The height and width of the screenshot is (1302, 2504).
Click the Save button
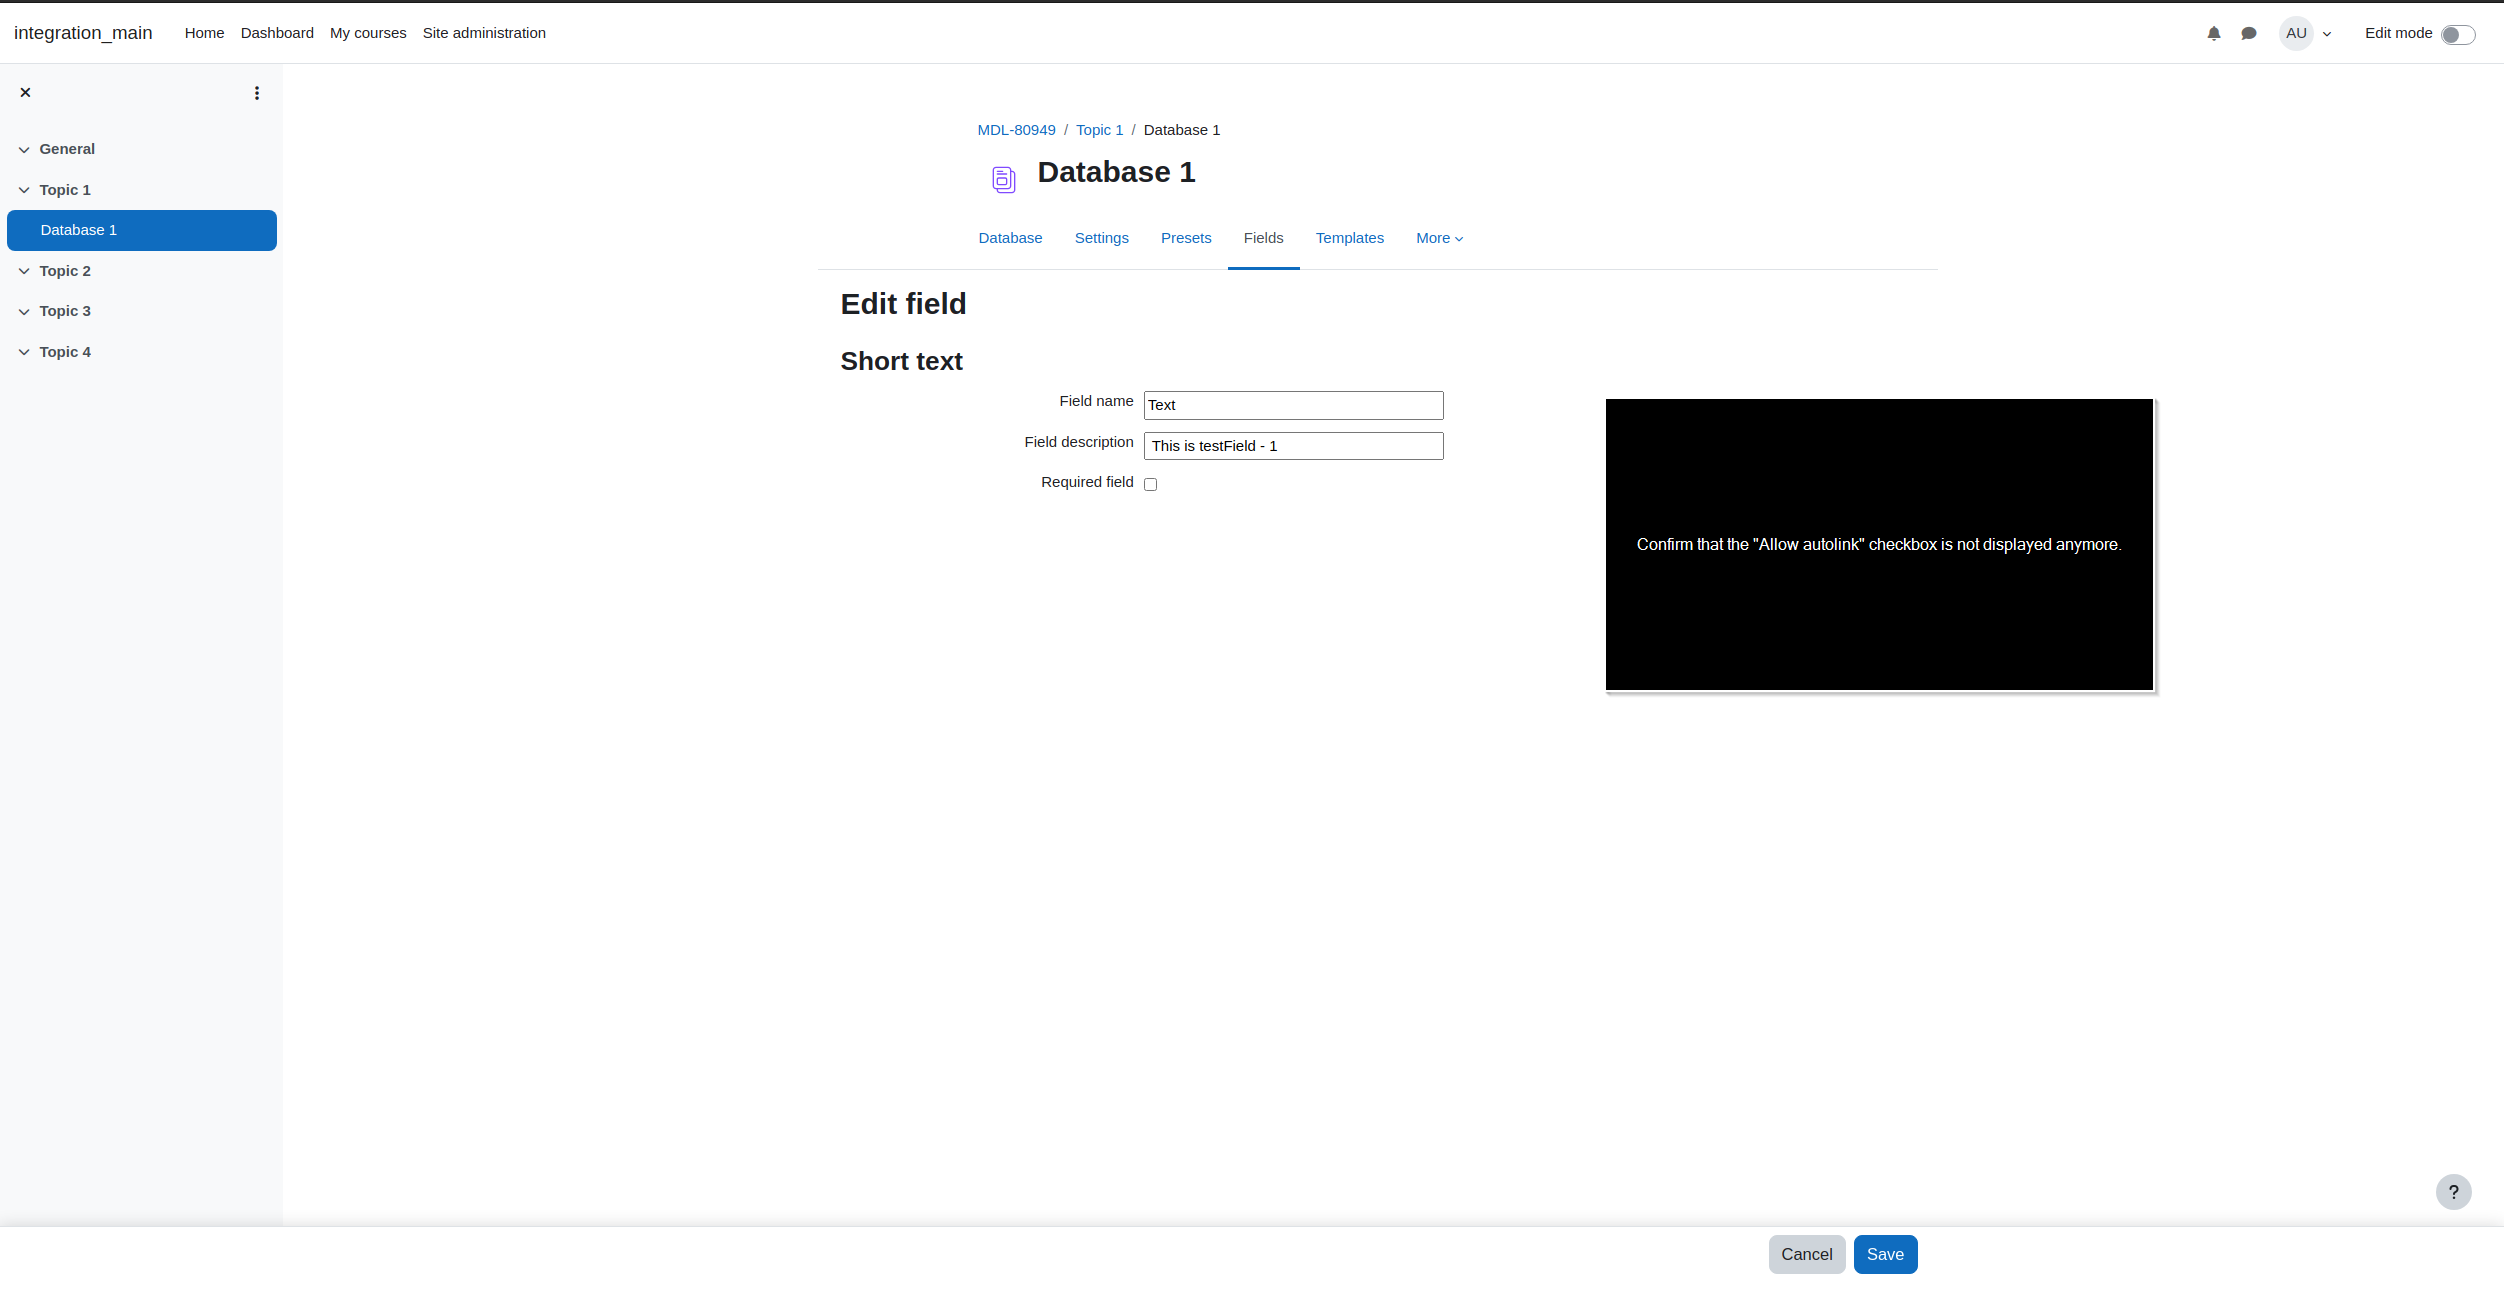coord(1885,1254)
